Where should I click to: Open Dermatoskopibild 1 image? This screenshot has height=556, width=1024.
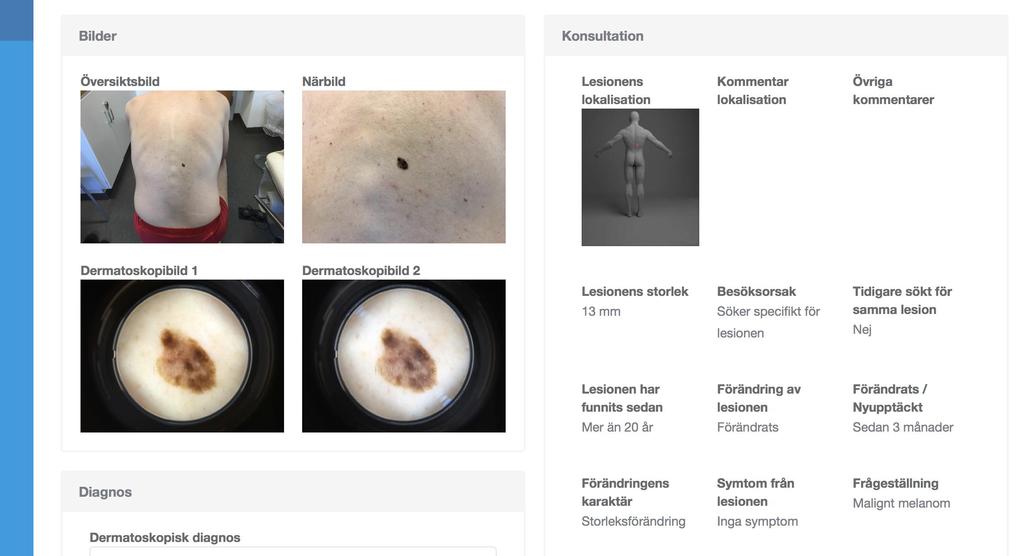[x=182, y=356]
